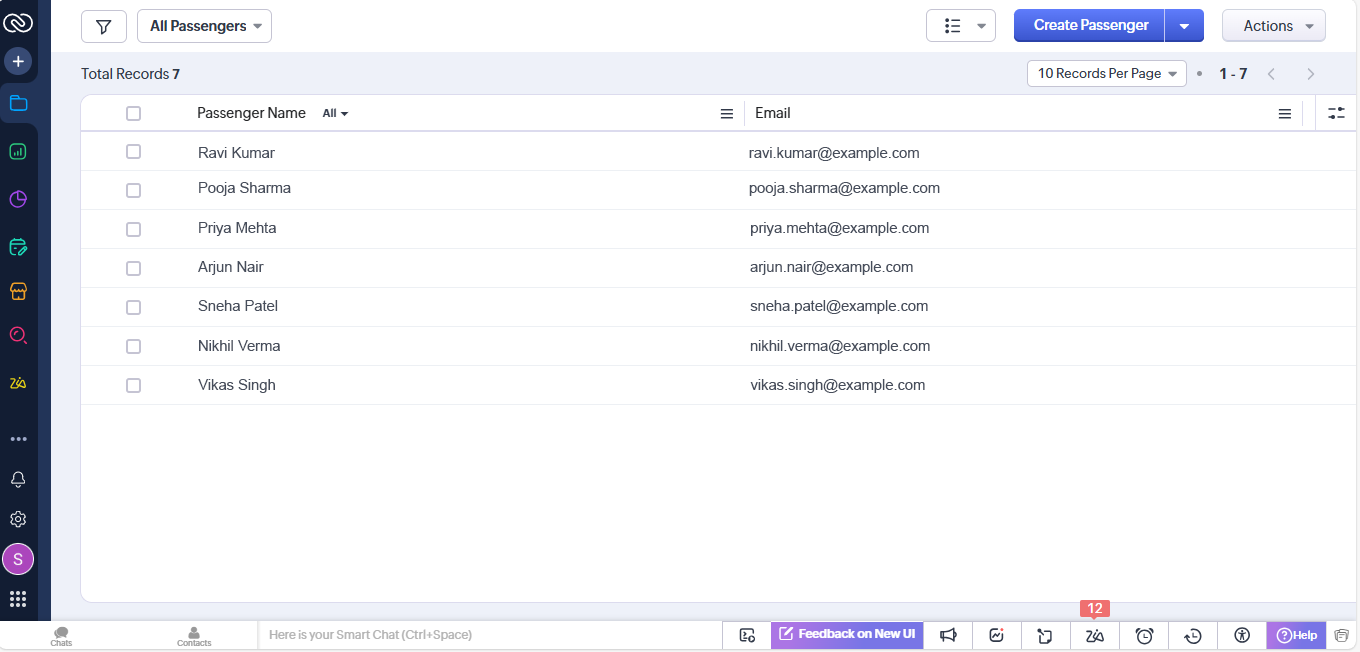Click the Create Passenger button

(1090, 26)
